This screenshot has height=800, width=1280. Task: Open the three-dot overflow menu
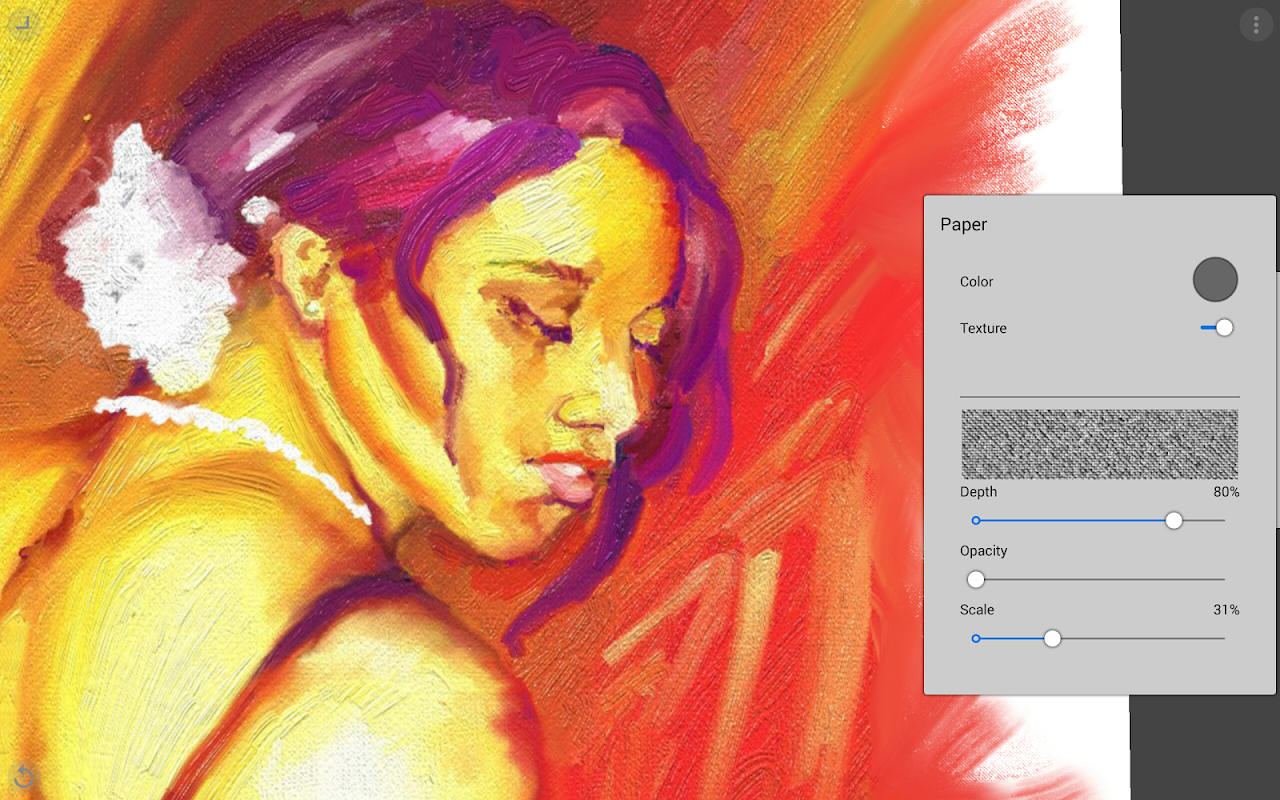1256,25
